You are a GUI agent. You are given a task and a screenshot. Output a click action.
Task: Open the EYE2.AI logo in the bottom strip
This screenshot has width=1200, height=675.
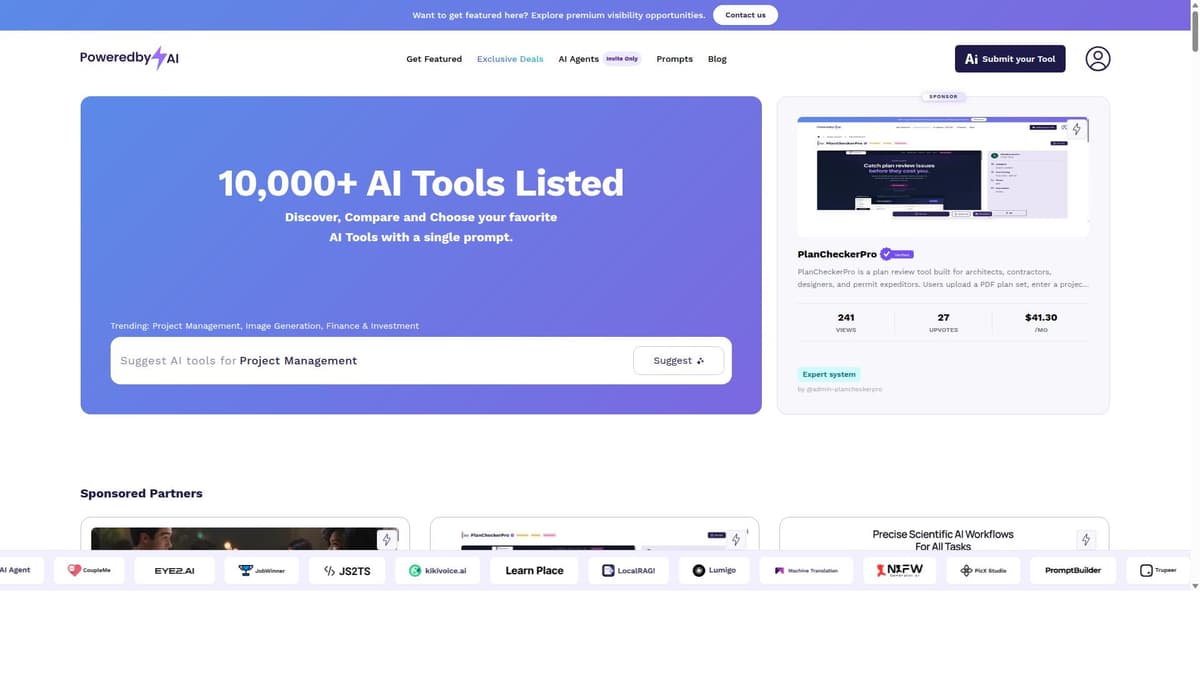(174, 570)
